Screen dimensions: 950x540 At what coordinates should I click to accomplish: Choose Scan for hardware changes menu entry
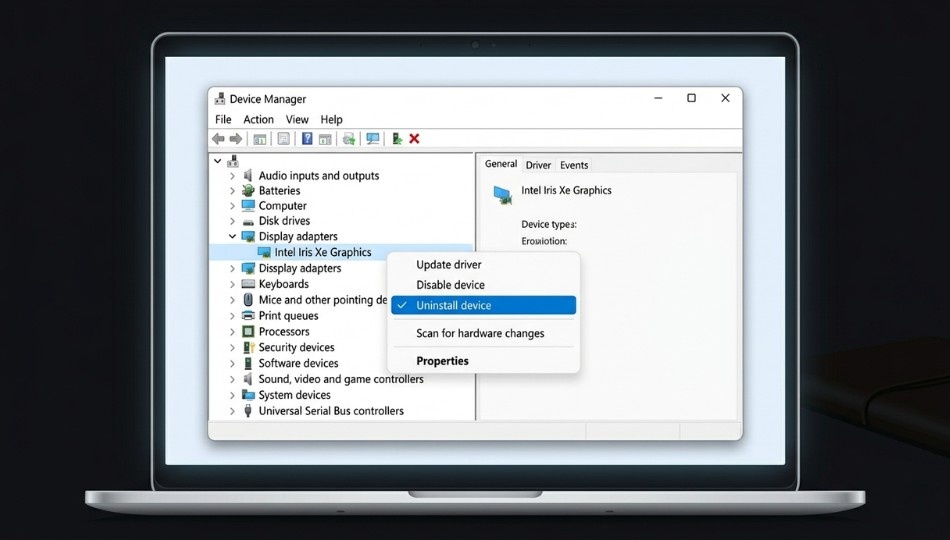(x=483, y=333)
